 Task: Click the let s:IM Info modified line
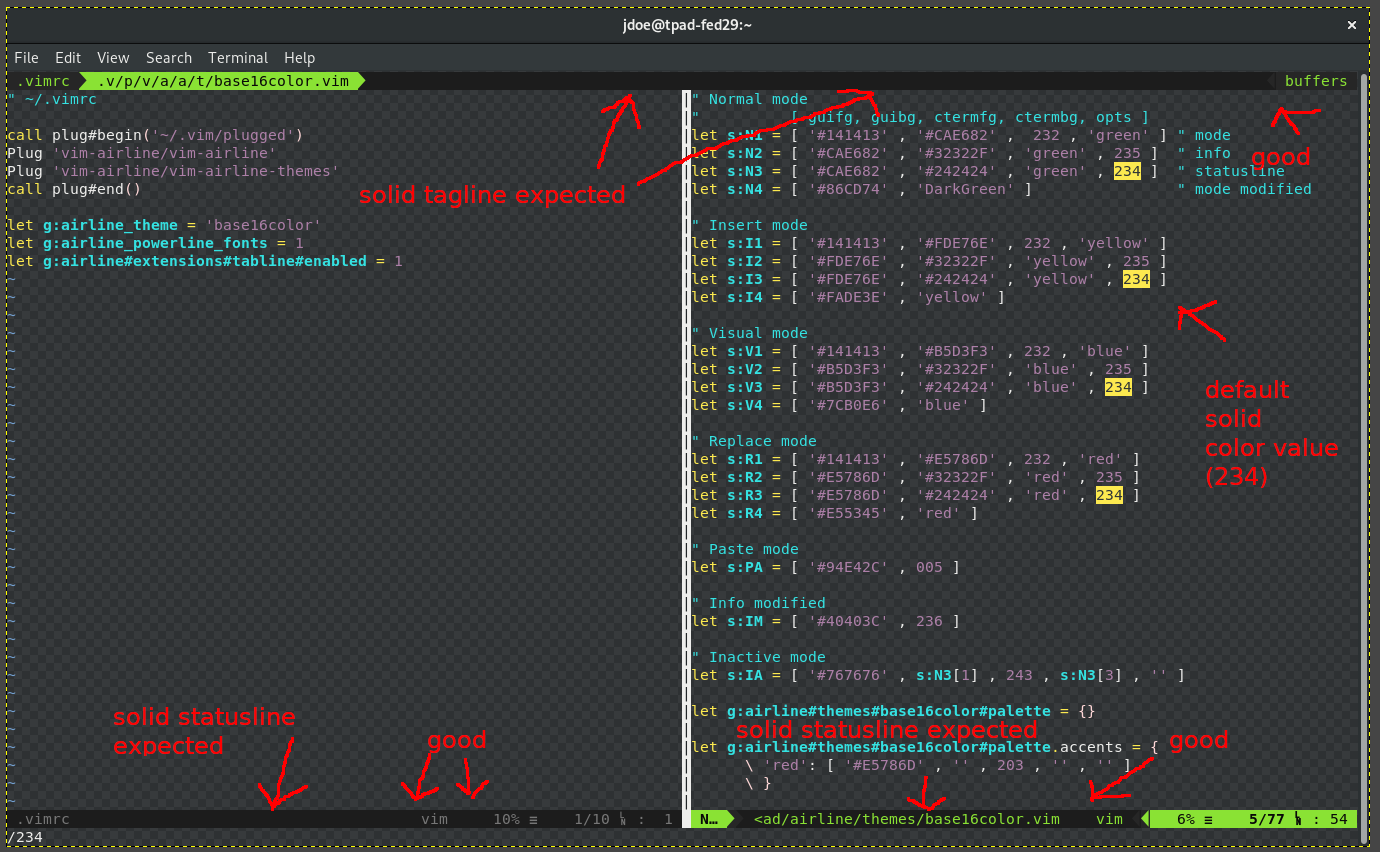click(x=826, y=621)
